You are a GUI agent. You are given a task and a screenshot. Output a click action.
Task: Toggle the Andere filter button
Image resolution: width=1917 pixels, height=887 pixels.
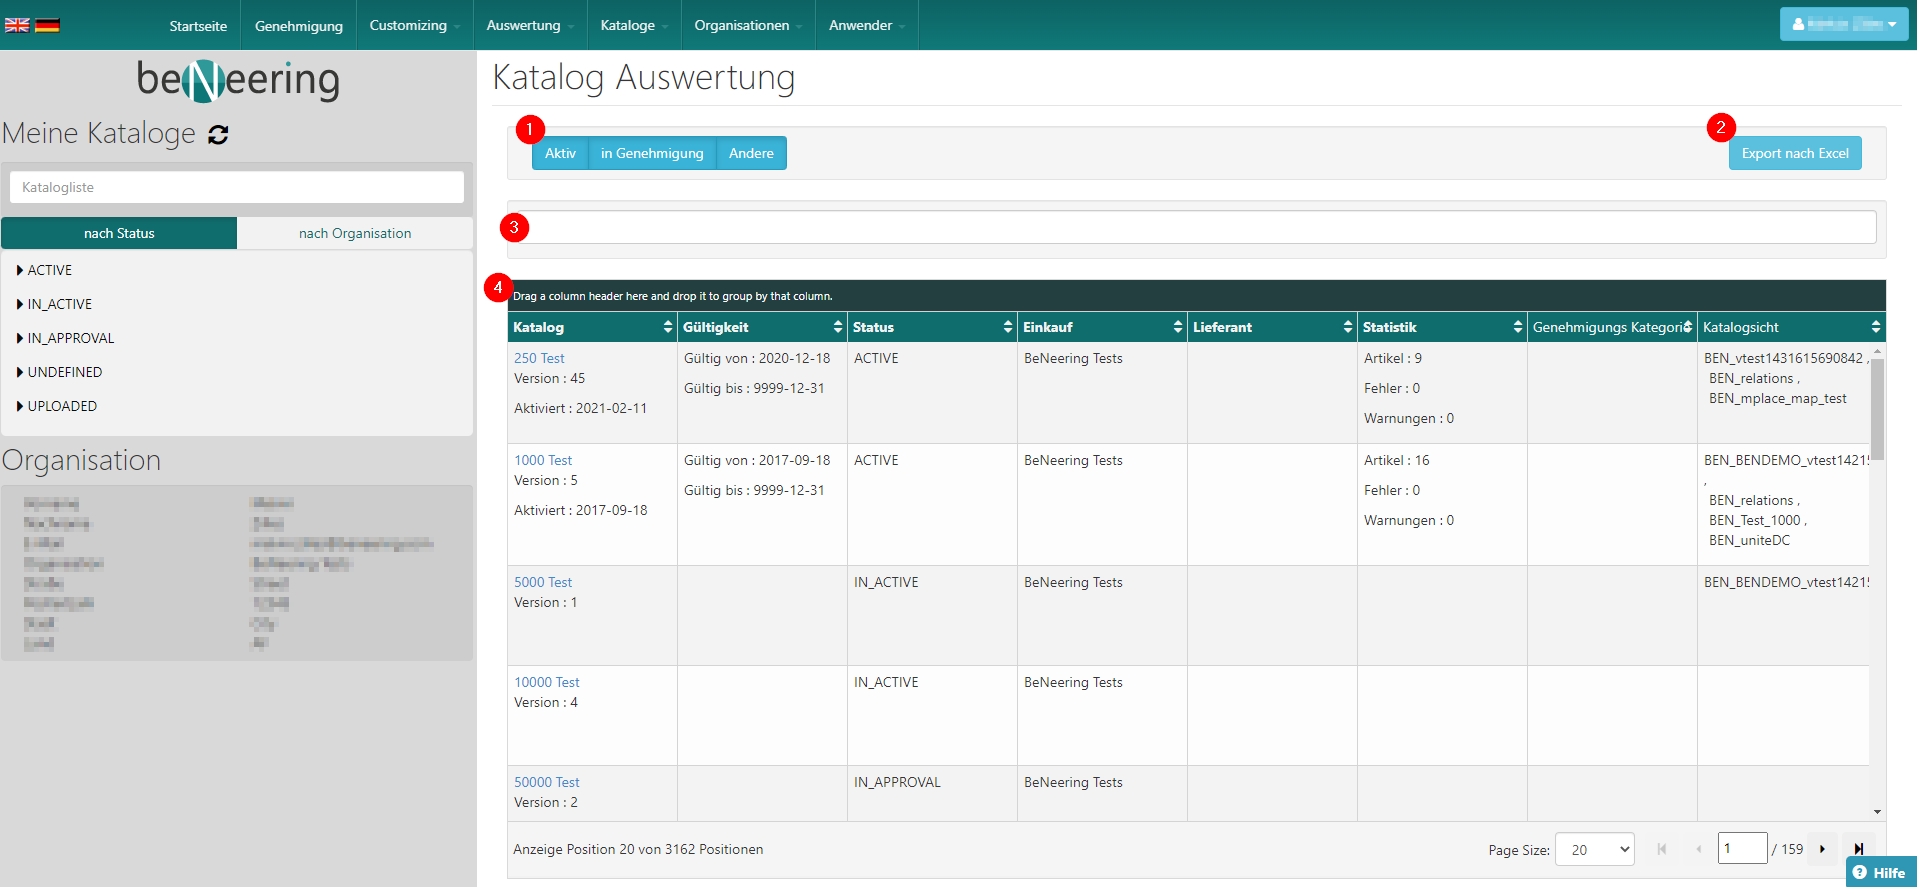[x=751, y=153]
